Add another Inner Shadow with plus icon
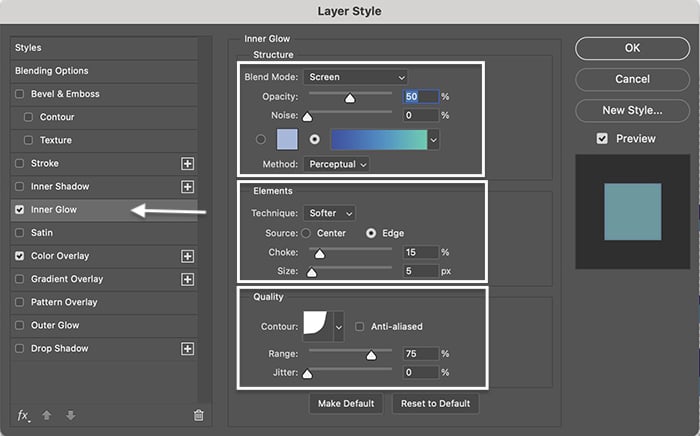The image size is (700, 436). click(188, 187)
